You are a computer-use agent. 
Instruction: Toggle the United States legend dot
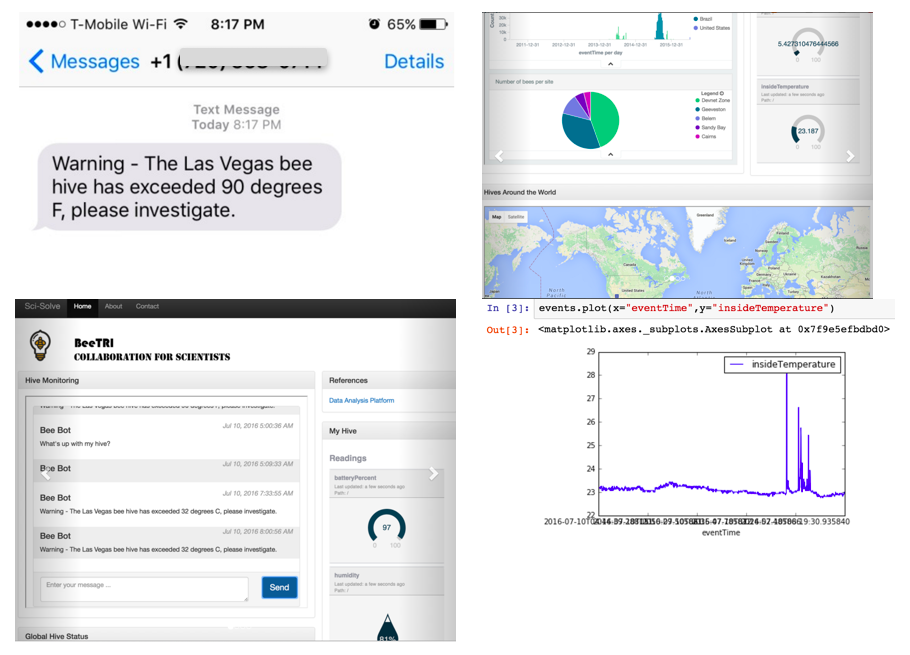695,28
